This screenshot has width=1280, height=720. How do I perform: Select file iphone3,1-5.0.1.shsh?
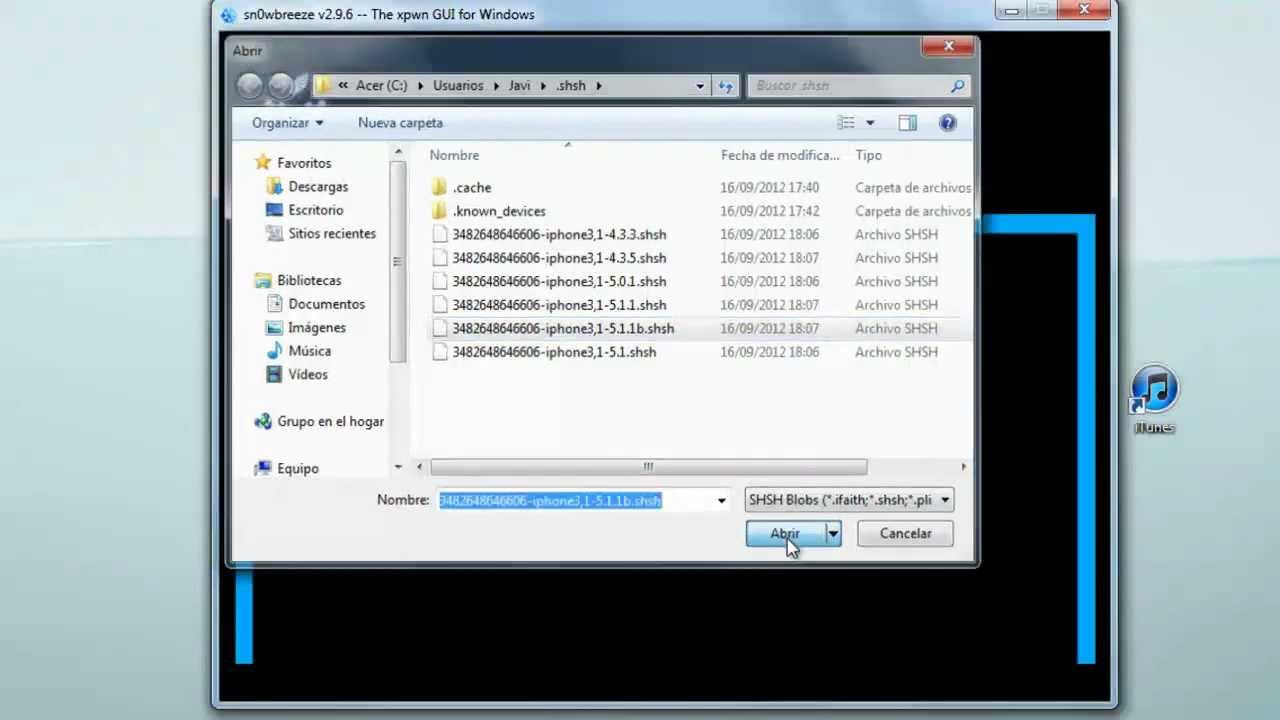pos(559,281)
